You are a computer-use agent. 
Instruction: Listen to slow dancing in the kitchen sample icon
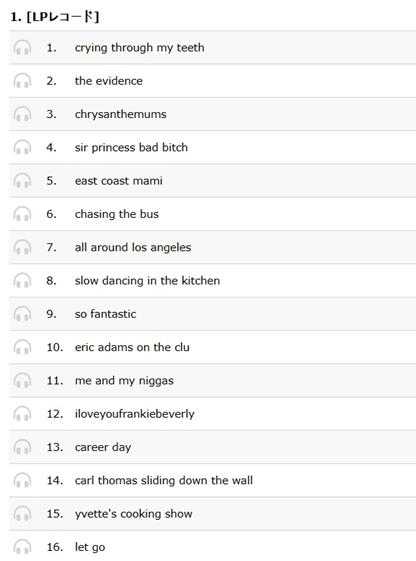pos(22,280)
